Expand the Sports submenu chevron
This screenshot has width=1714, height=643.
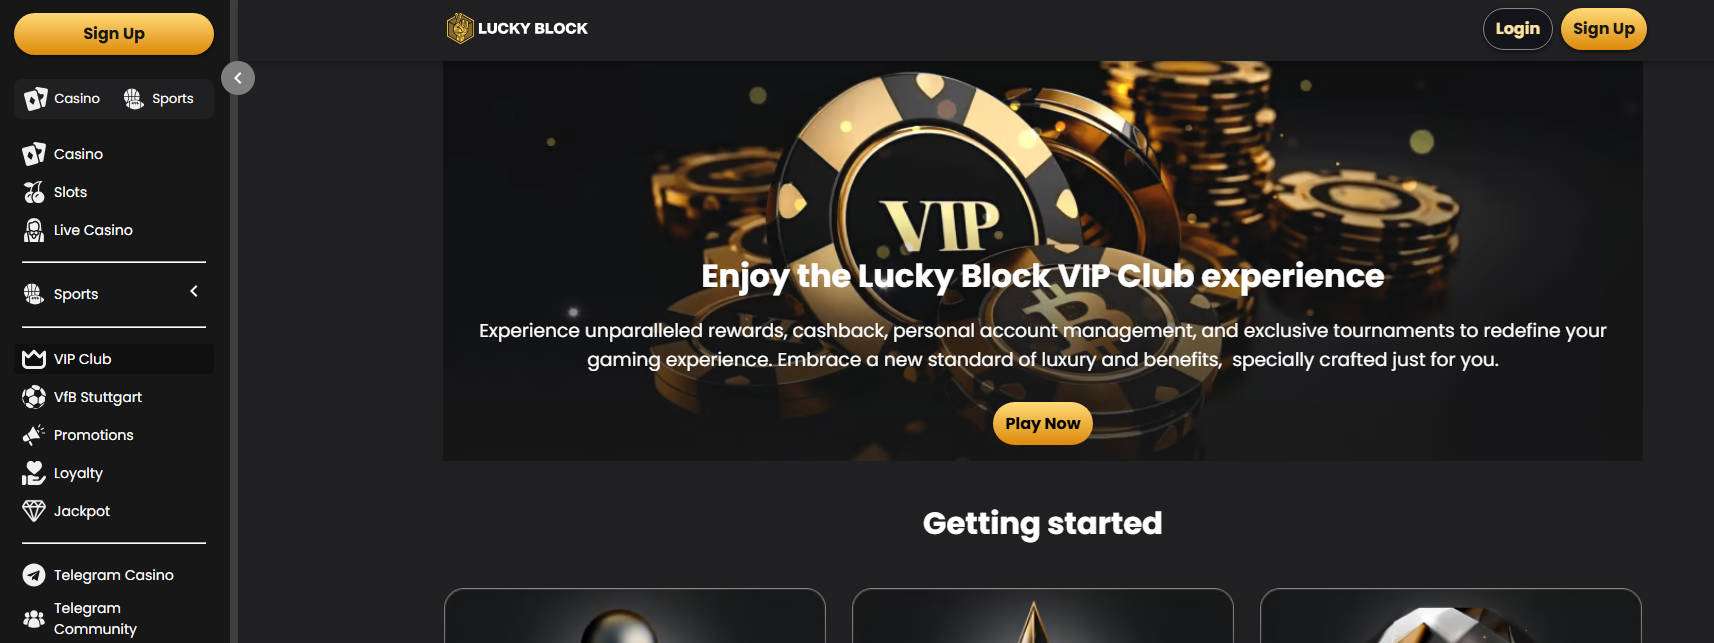click(x=194, y=291)
